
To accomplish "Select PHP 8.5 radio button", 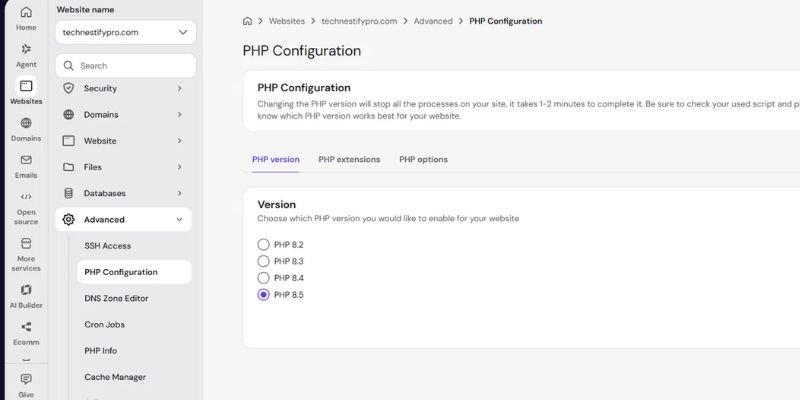I will 263,295.
